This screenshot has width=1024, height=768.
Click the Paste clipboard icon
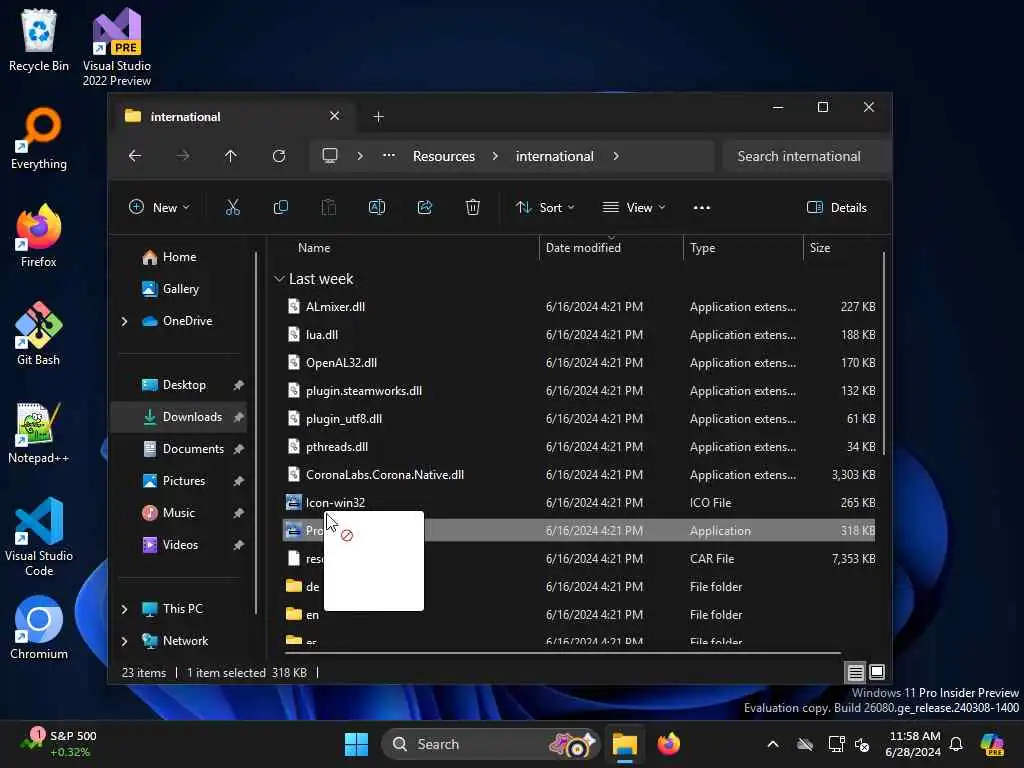pyautogui.click(x=328, y=208)
